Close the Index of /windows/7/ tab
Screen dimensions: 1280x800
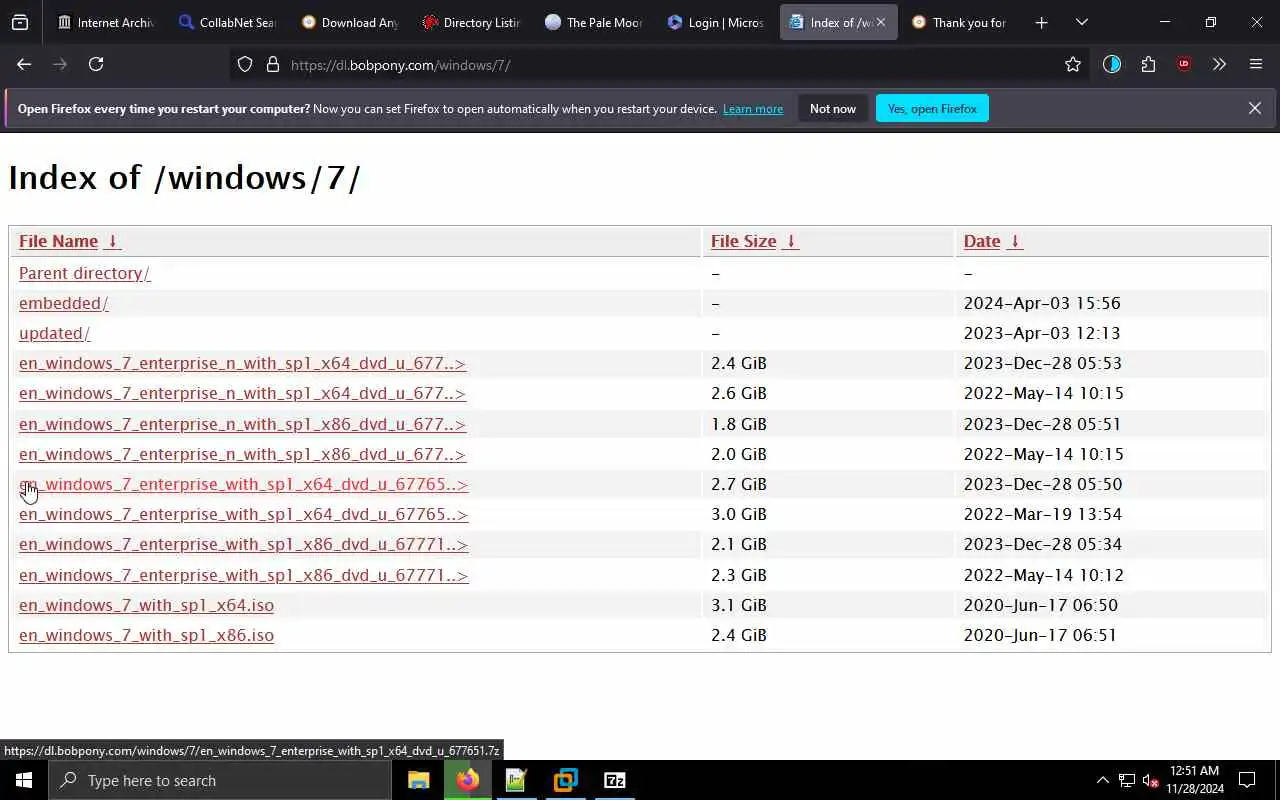point(880,22)
